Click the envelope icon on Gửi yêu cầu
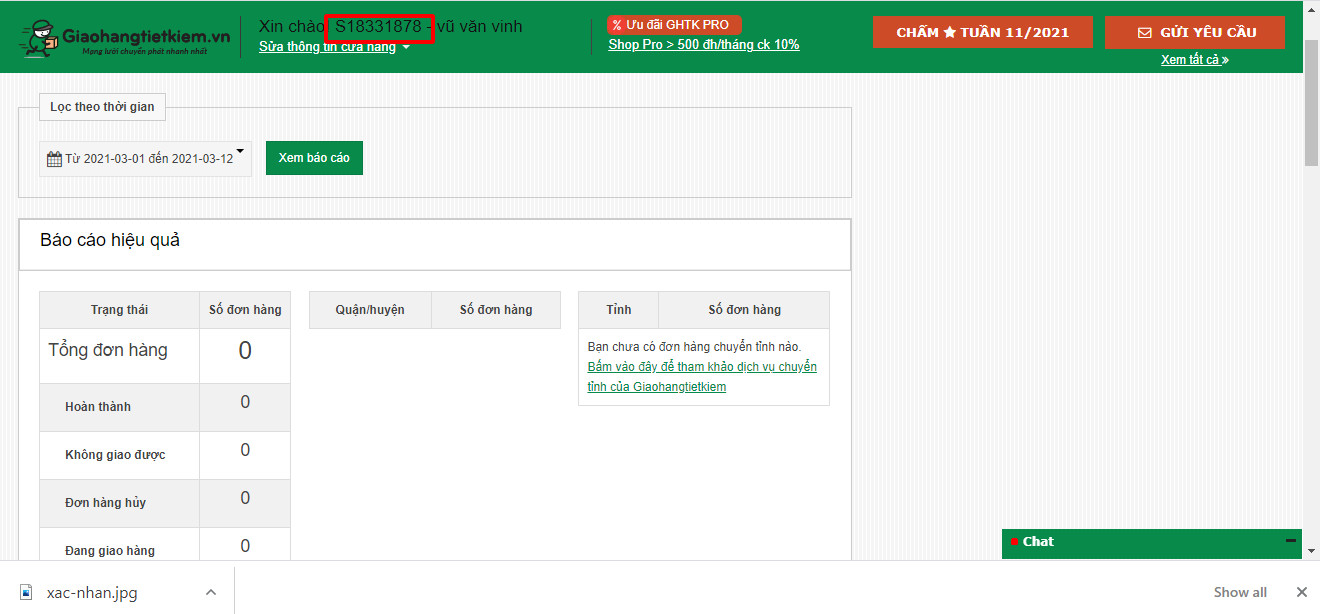The width and height of the screenshot is (1320, 614). pyautogui.click(x=1145, y=33)
